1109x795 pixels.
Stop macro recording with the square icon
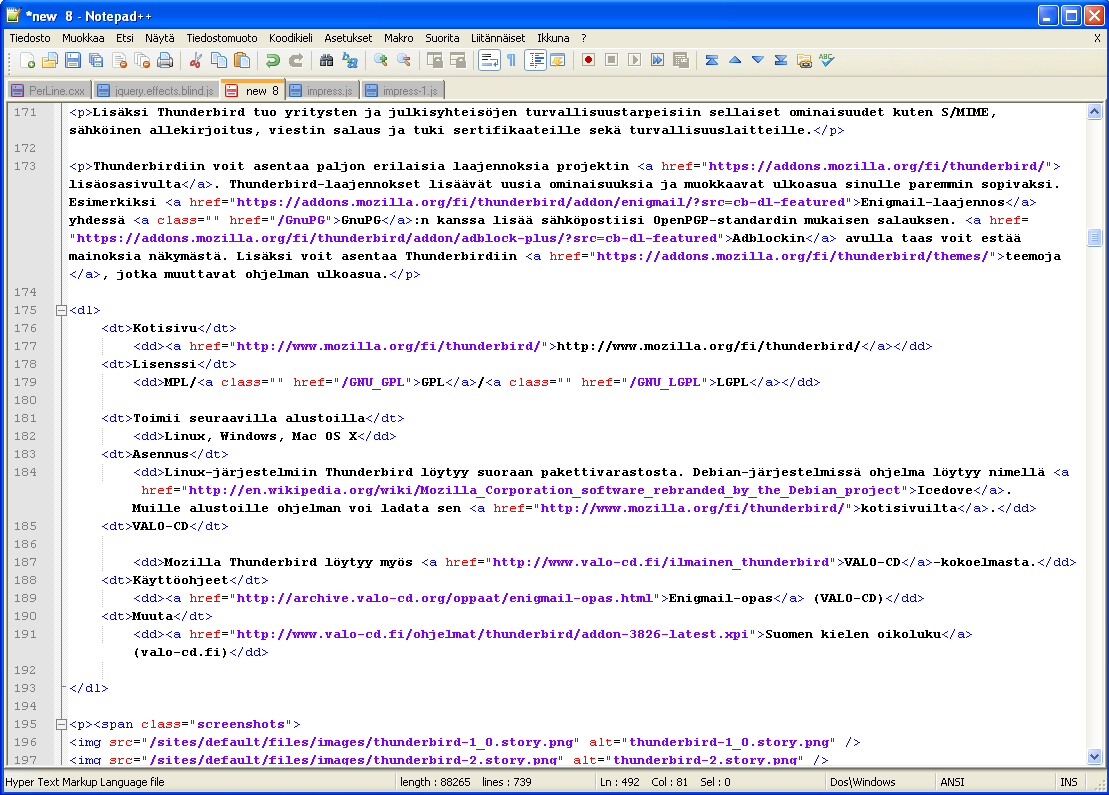(x=612, y=61)
